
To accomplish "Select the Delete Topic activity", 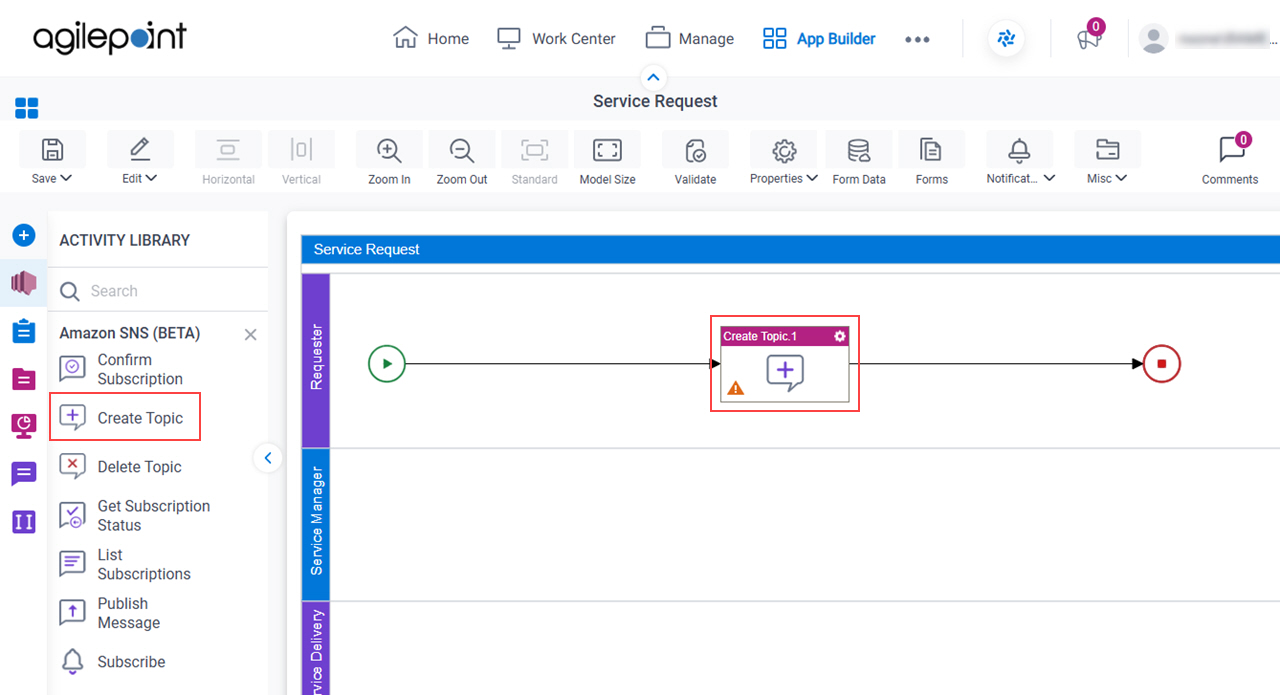I will pyautogui.click(x=123, y=467).
